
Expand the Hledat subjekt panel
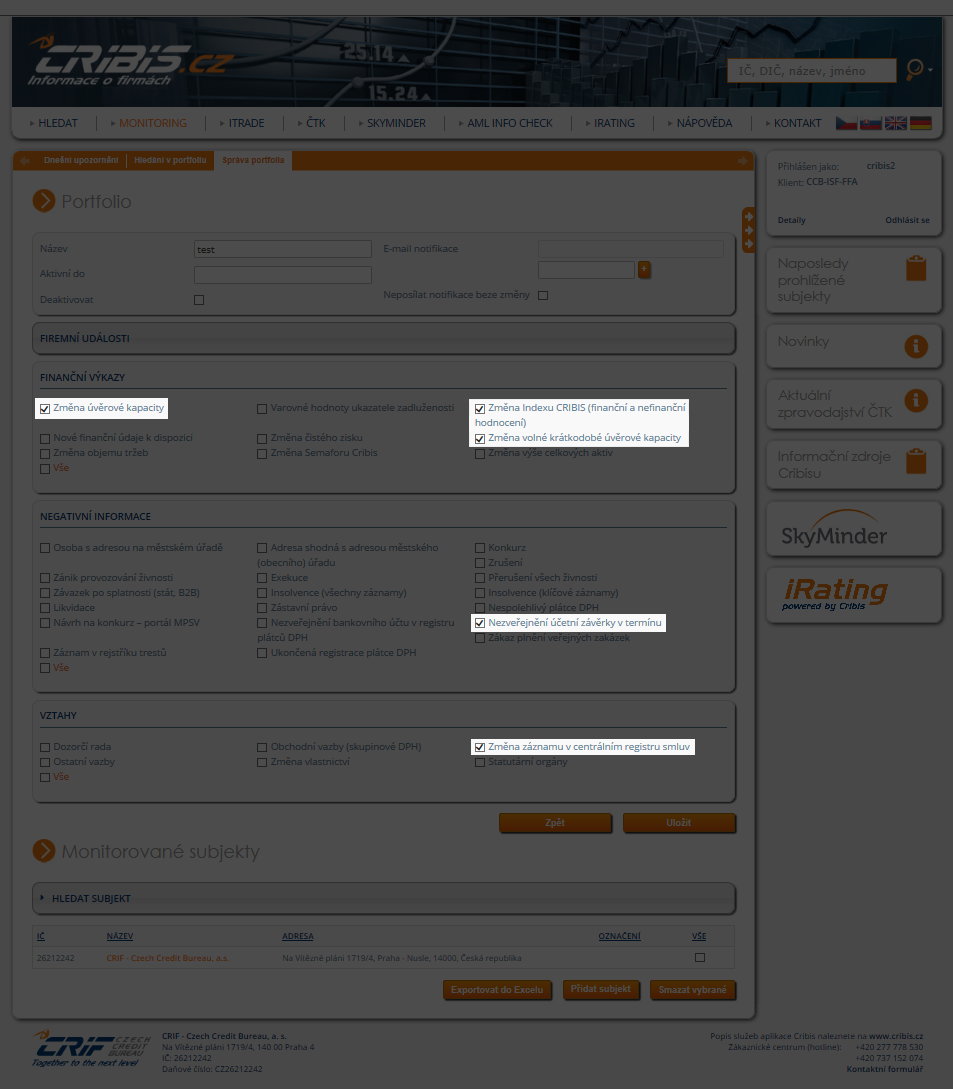pyautogui.click(x=384, y=899)
